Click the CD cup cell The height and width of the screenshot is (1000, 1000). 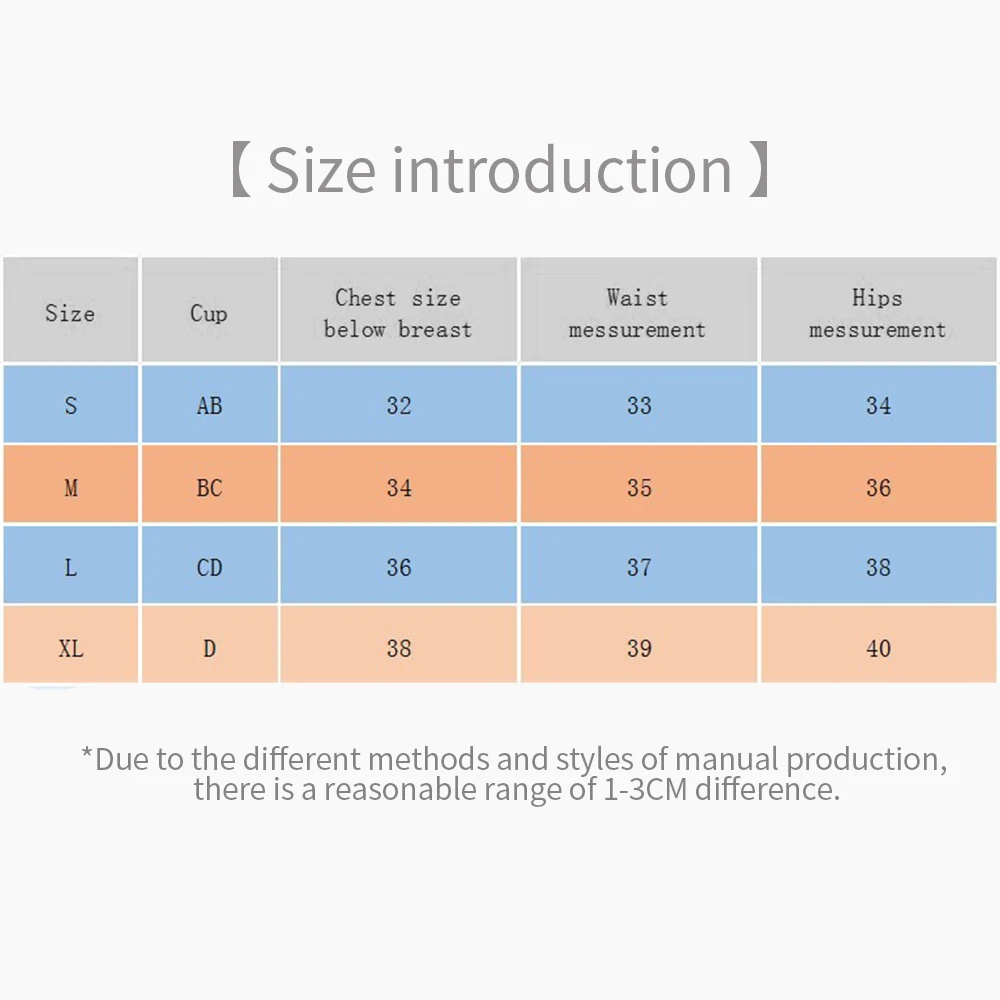[209, 568]
